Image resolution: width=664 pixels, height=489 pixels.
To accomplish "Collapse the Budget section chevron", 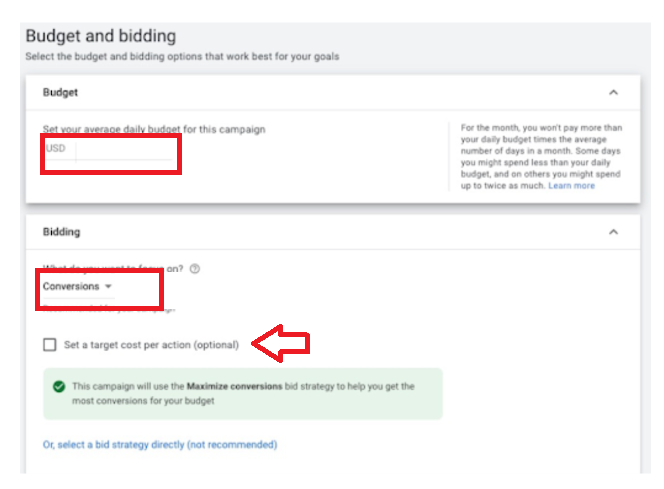I will pos(613,92).
